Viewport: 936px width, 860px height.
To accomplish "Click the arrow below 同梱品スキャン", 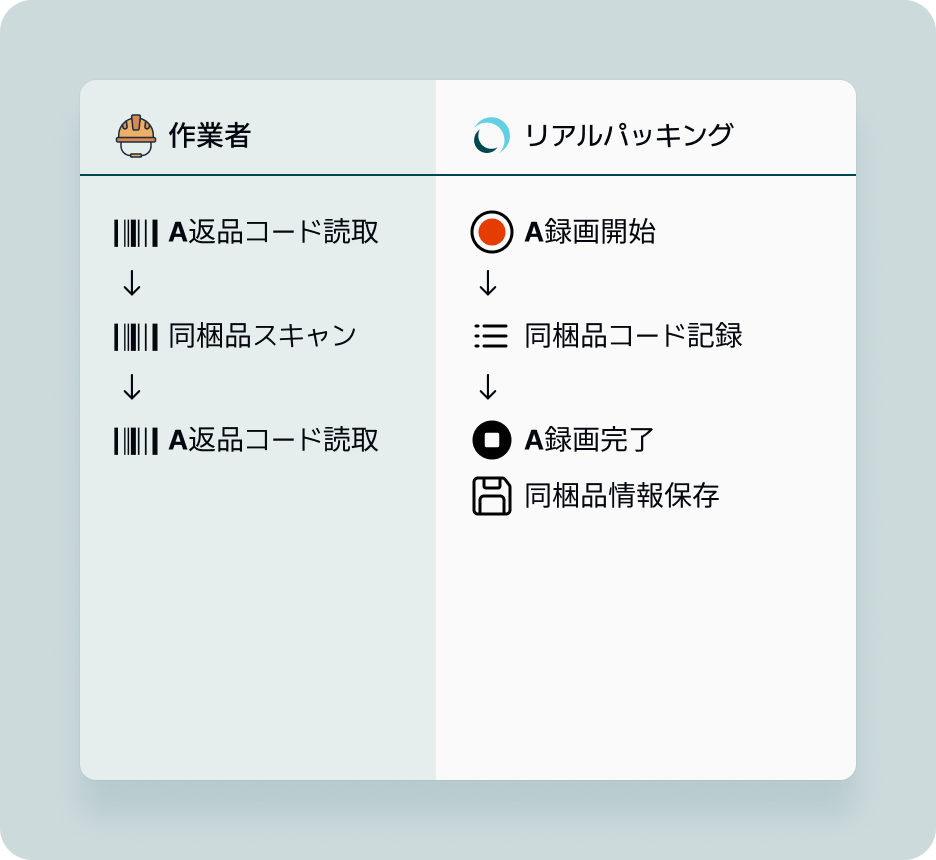I will tap(132, 387).
